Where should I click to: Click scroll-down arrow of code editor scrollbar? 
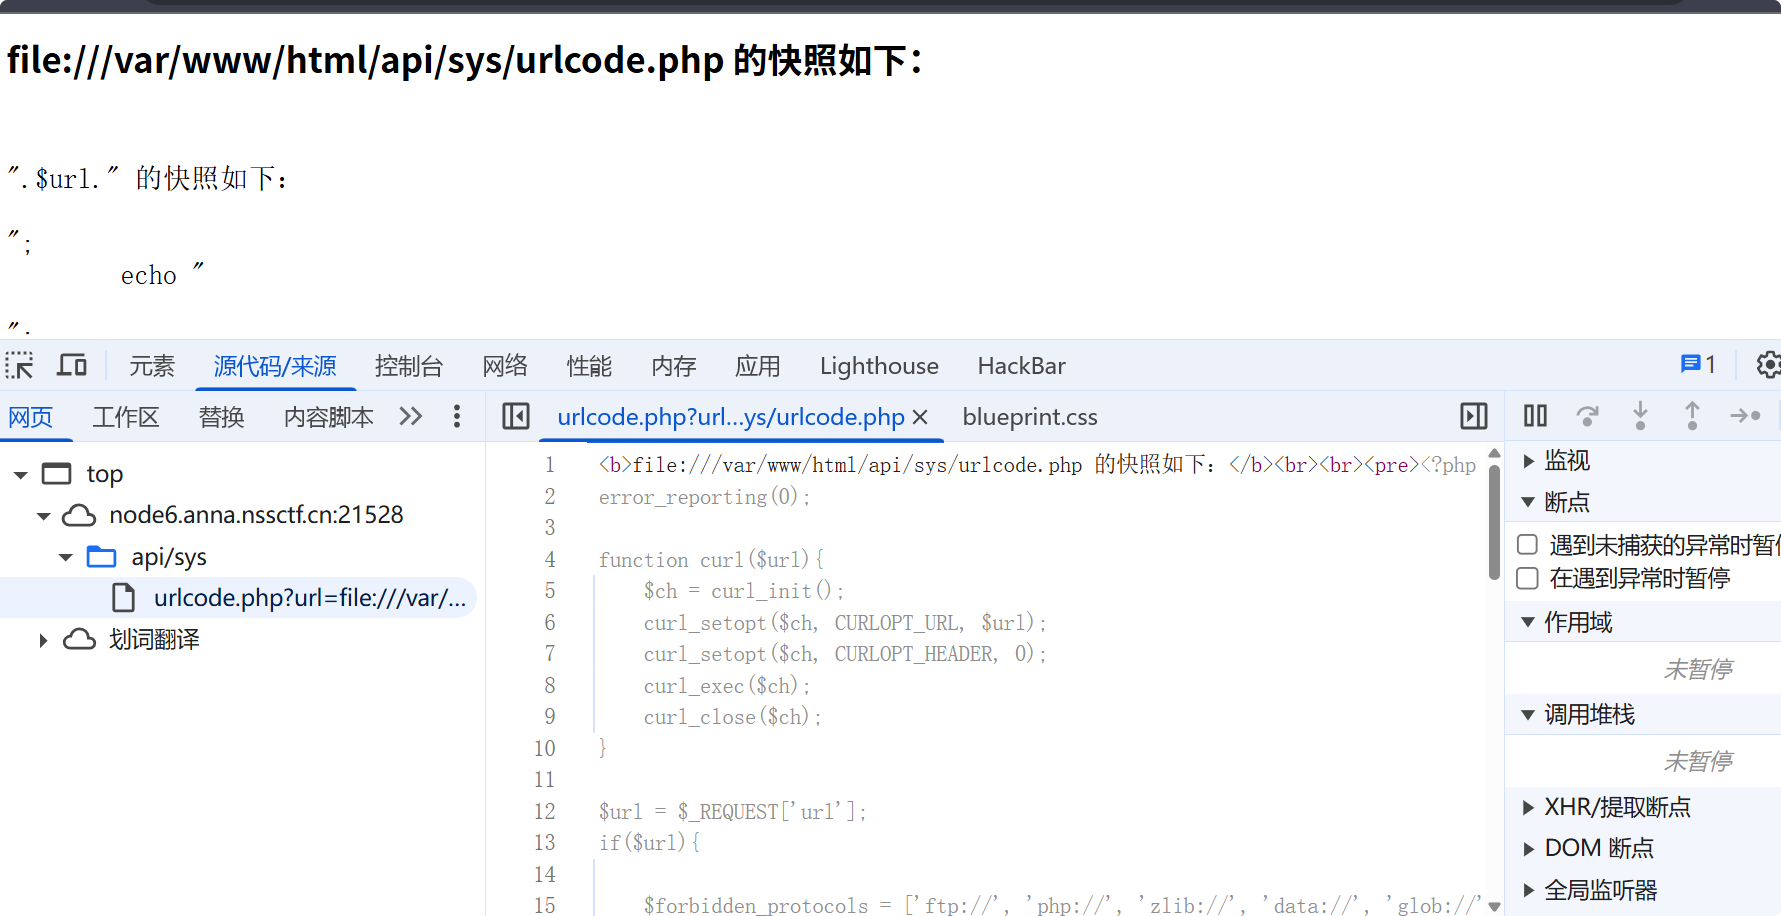coord(1494,907)
